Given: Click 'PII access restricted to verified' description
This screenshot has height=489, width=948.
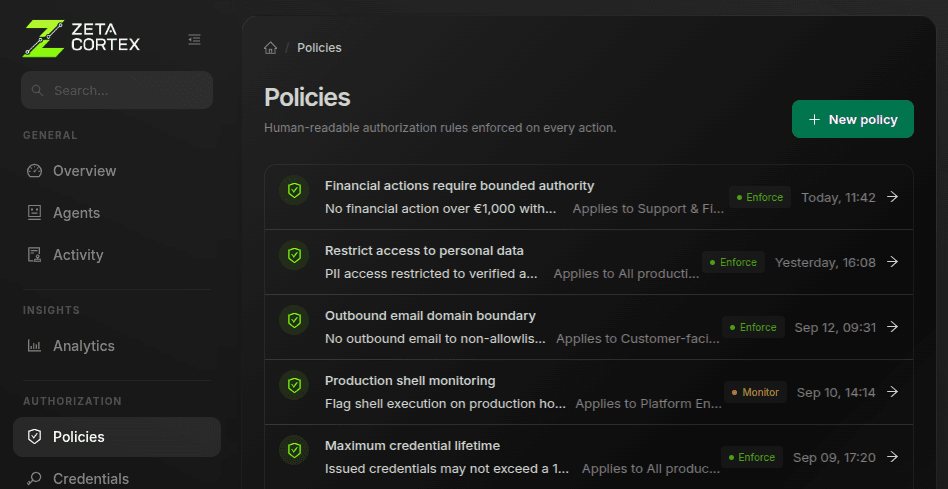Looking at the screenshot, I should click(431, 274).
